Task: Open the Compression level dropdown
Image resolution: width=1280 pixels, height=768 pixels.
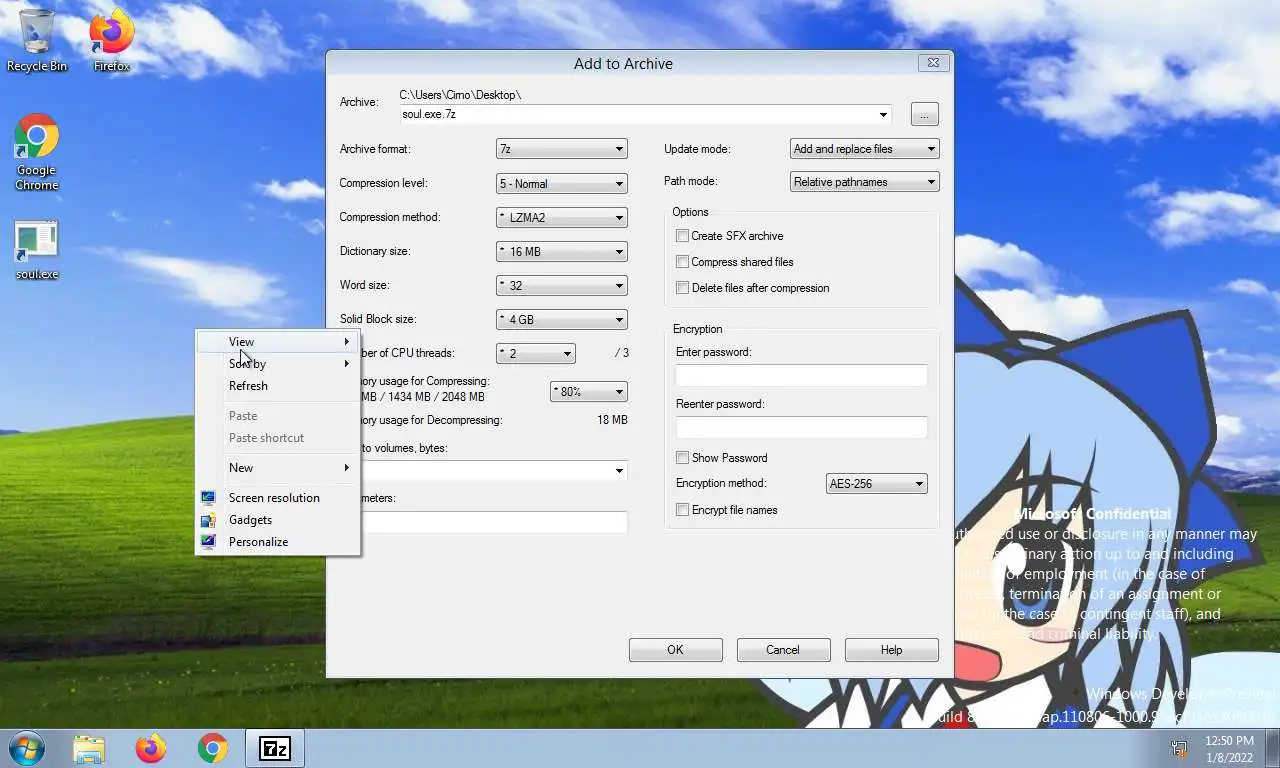Action: click(562, 184)
